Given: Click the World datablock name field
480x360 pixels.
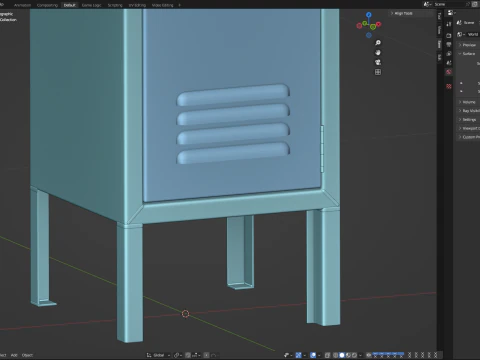Looking at the screenshot, I should coord(473,34).
